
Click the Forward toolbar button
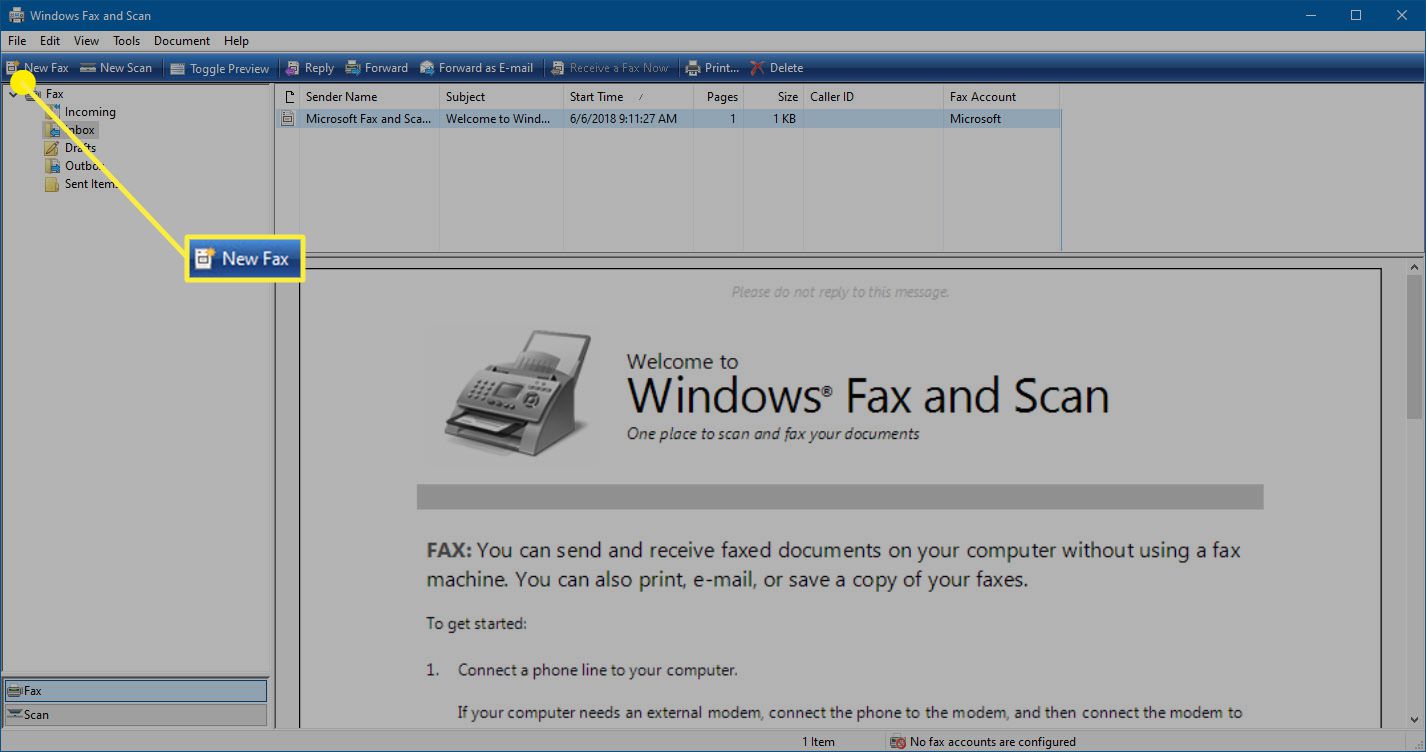(376, 68)
